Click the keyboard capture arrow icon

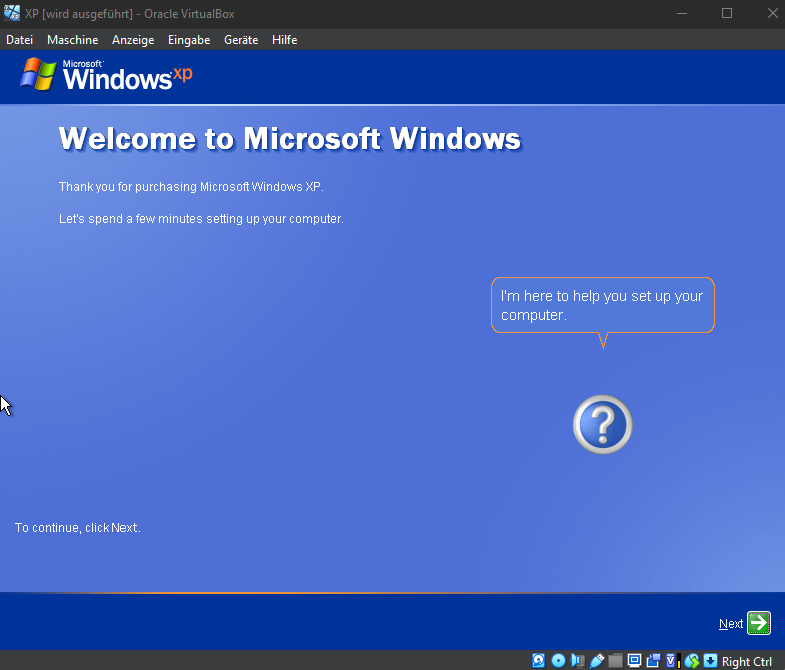click(710, 660)
